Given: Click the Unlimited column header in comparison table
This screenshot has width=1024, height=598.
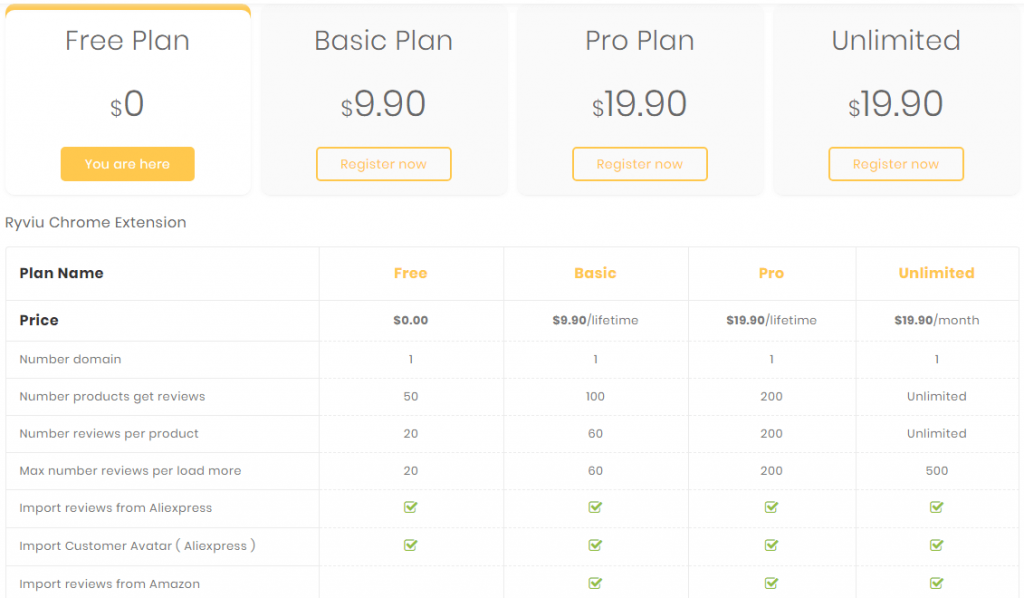Looking at the screenshot, I should (936, 273).
